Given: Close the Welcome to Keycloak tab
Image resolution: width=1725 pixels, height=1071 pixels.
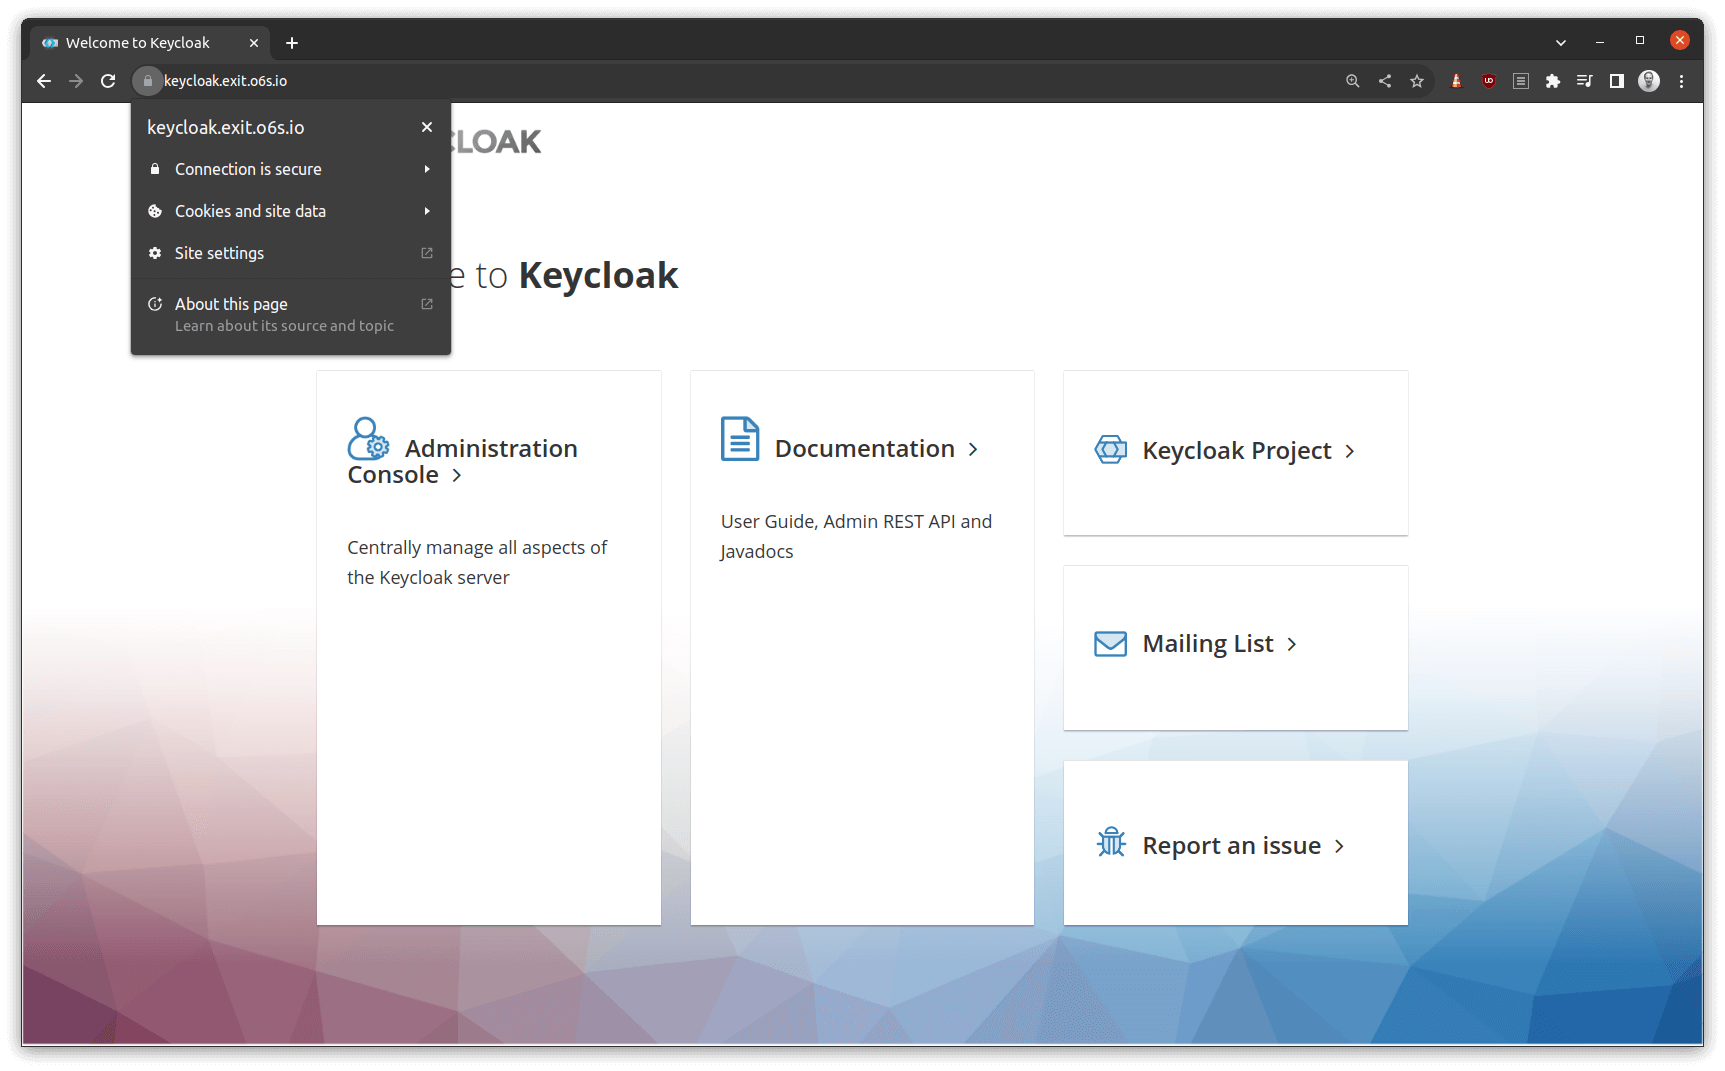Looking at the screenshot, I should [x=254, y=43].
